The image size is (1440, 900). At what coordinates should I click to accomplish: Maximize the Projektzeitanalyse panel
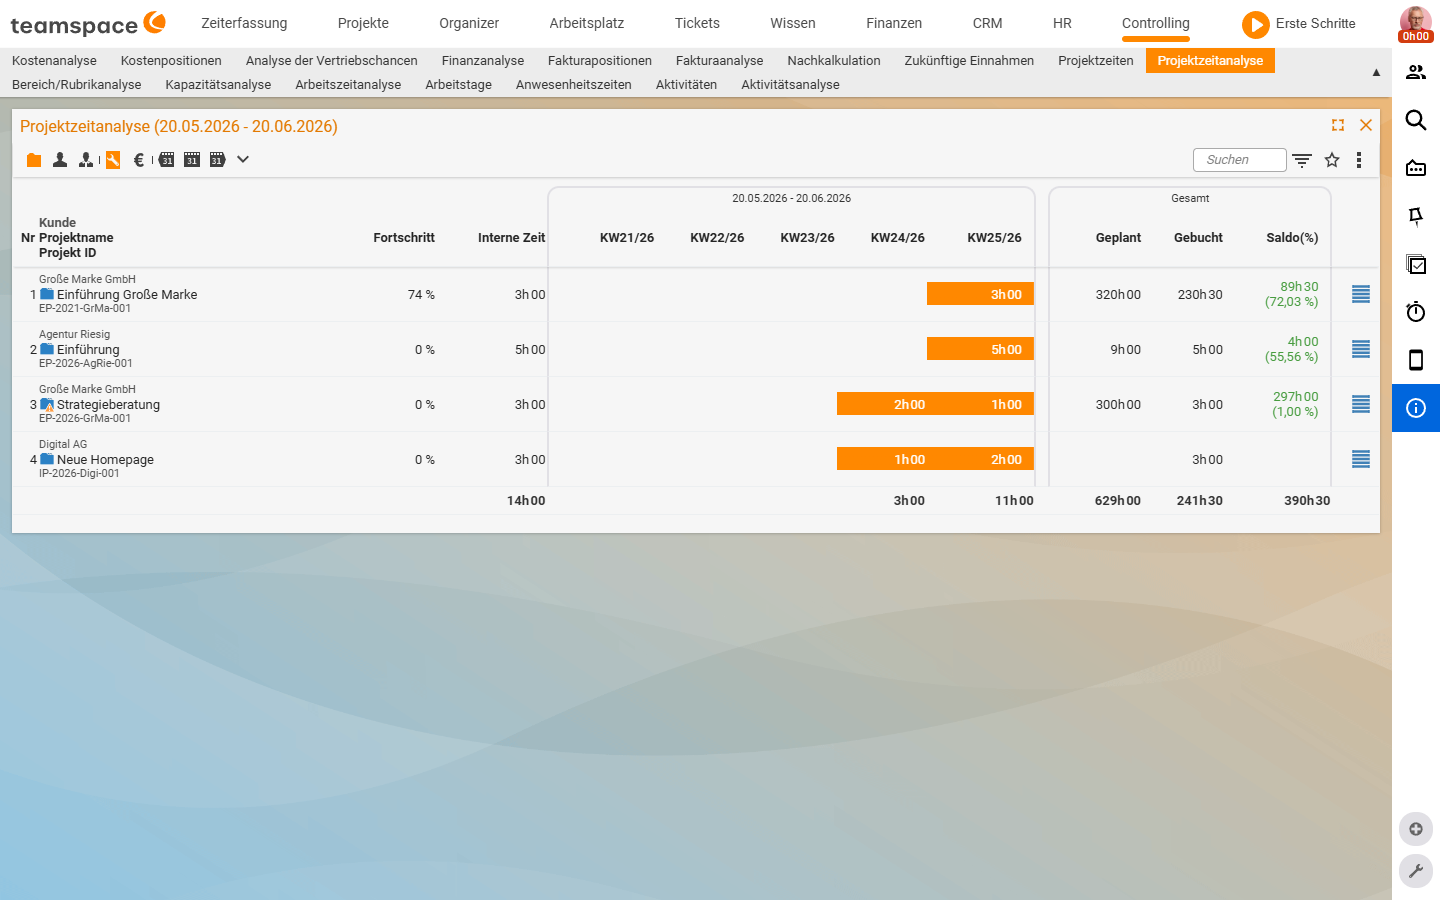(1338, 125)
